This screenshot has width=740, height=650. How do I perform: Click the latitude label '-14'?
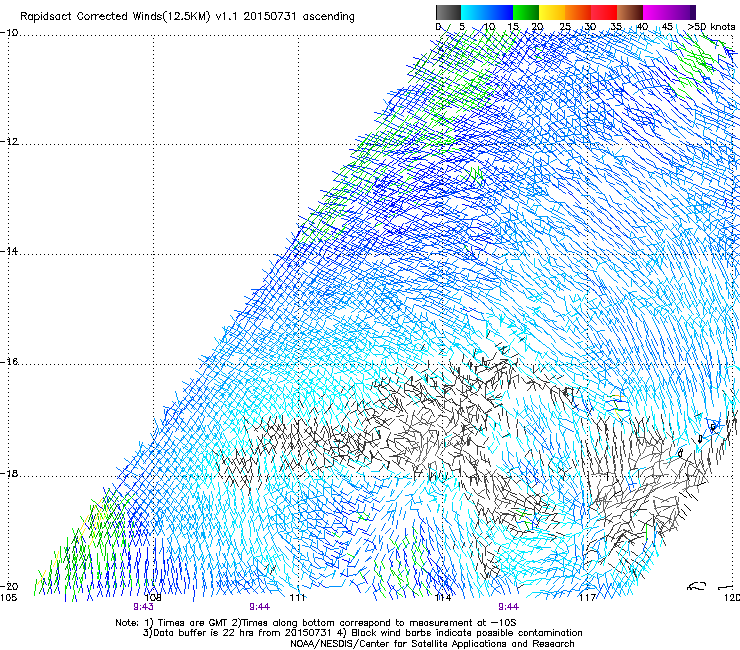click(x=9, y=251)
